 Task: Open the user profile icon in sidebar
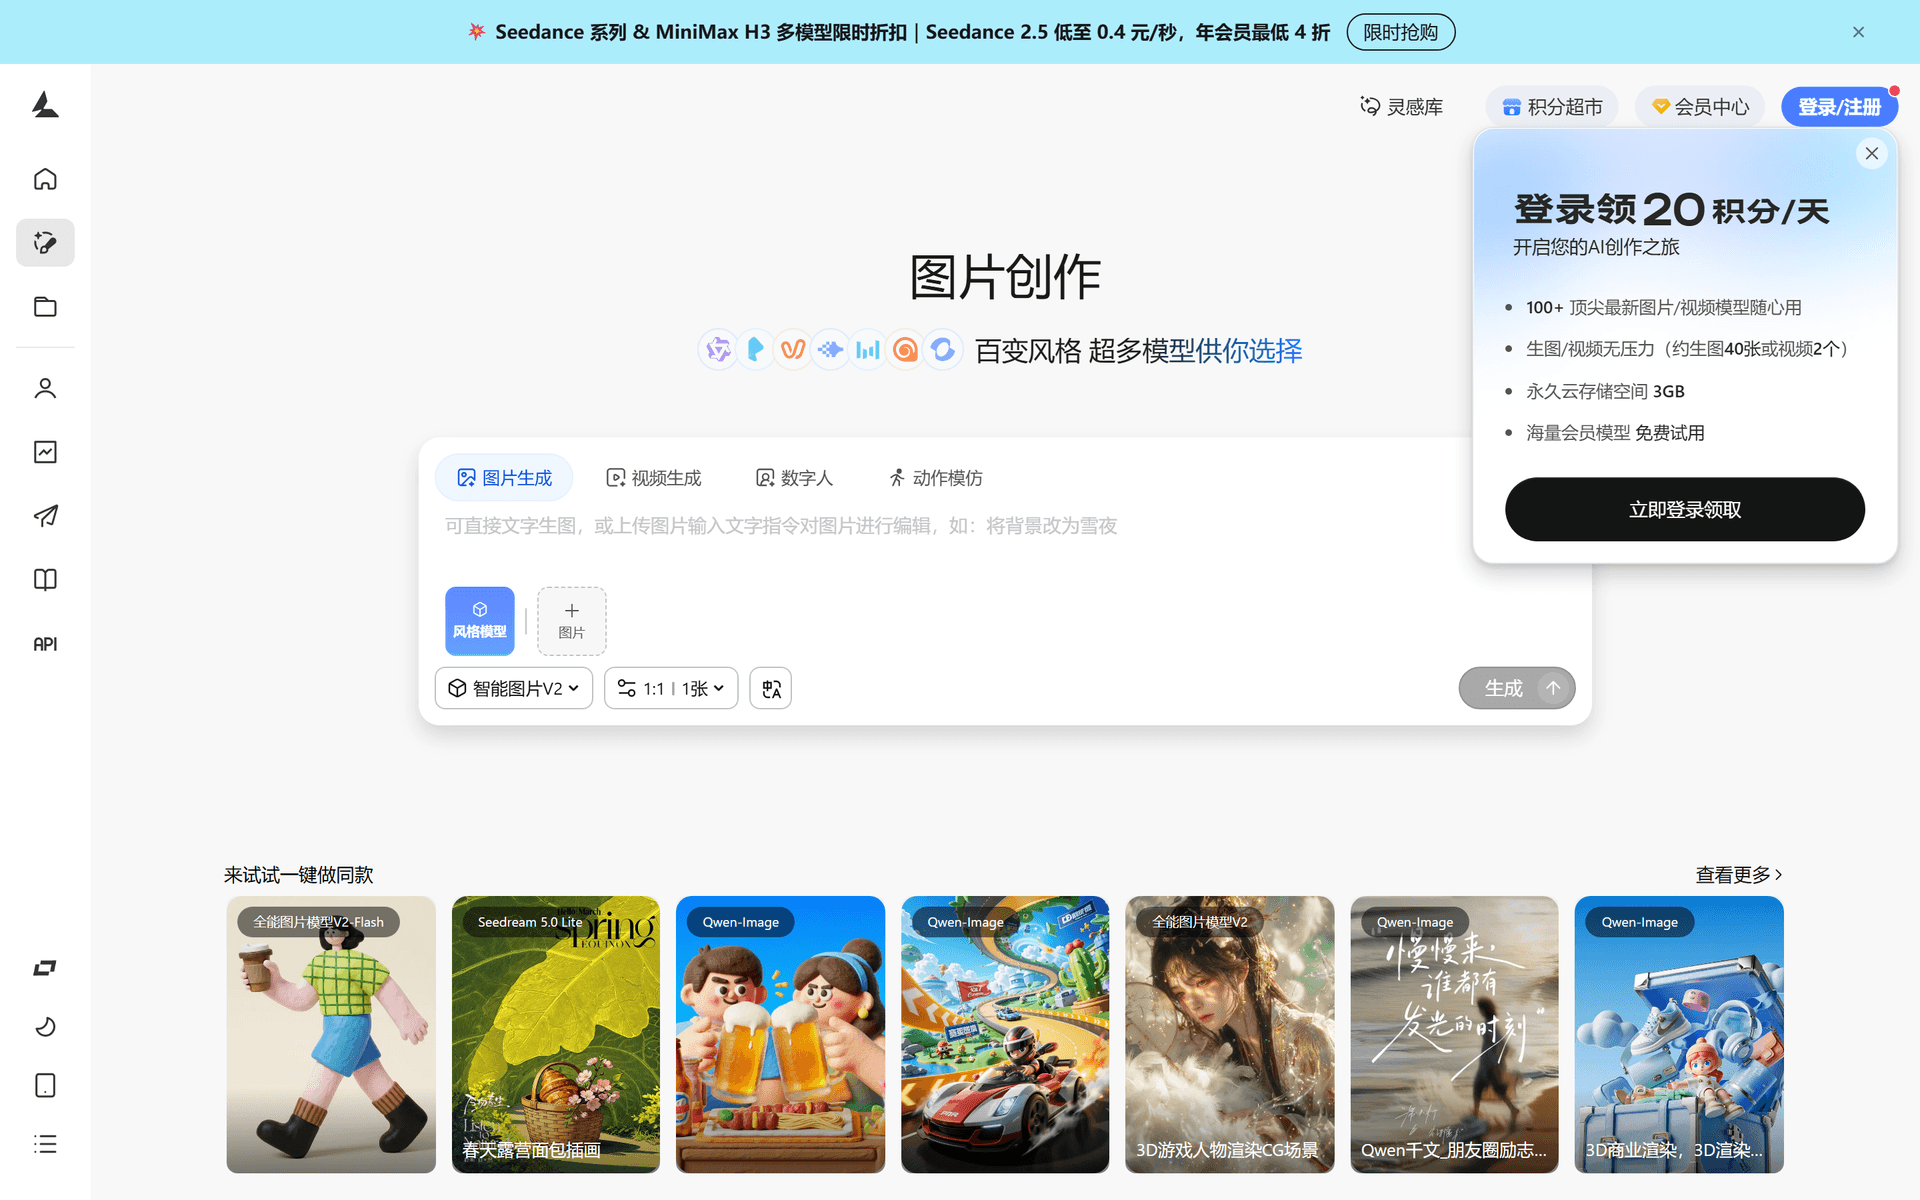45,388
